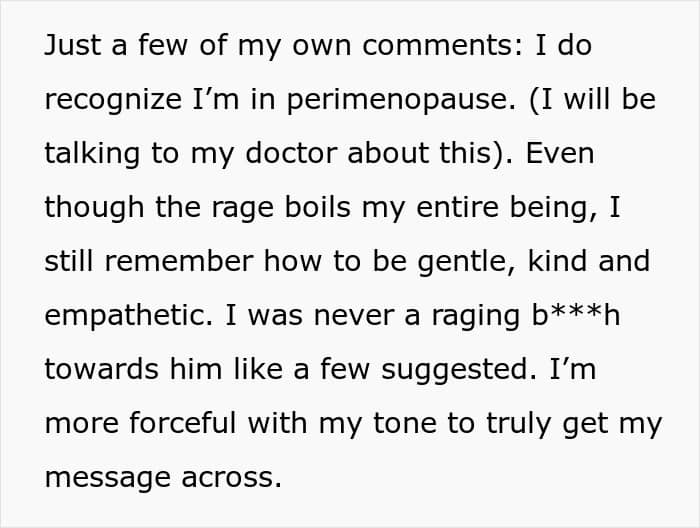Click the word "remember" in the paragraph
The image size is (700, 528).
click(x=179, y=261)
